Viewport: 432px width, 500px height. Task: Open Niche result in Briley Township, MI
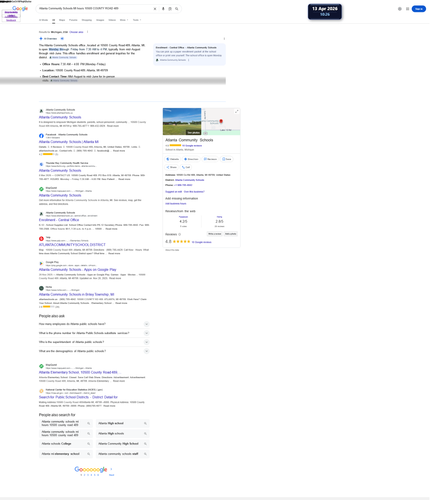(77, 295)
